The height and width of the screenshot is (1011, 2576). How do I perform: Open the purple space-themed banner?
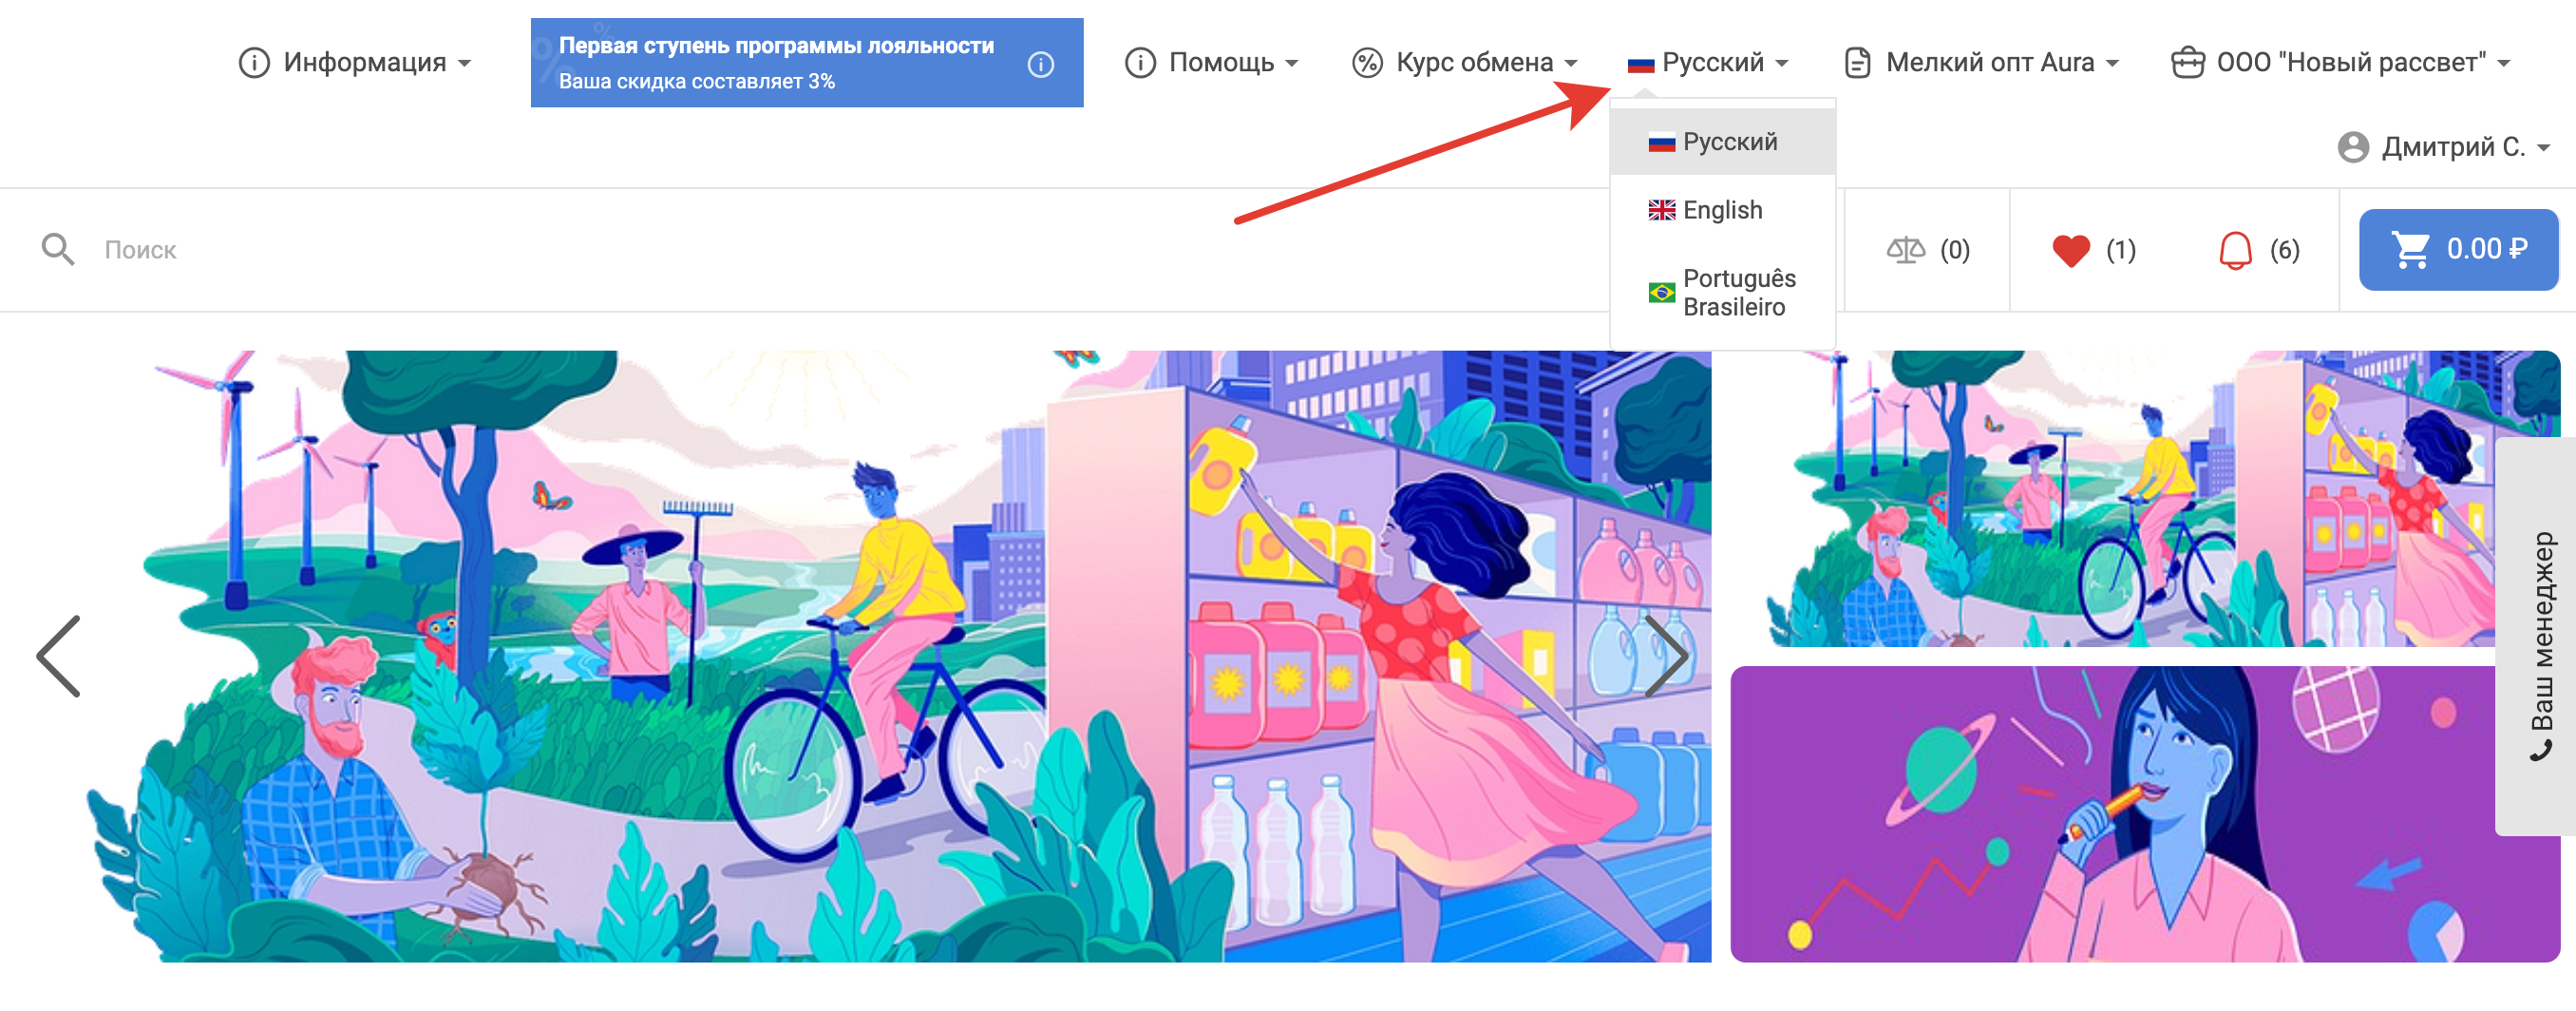coord(2110,814)
